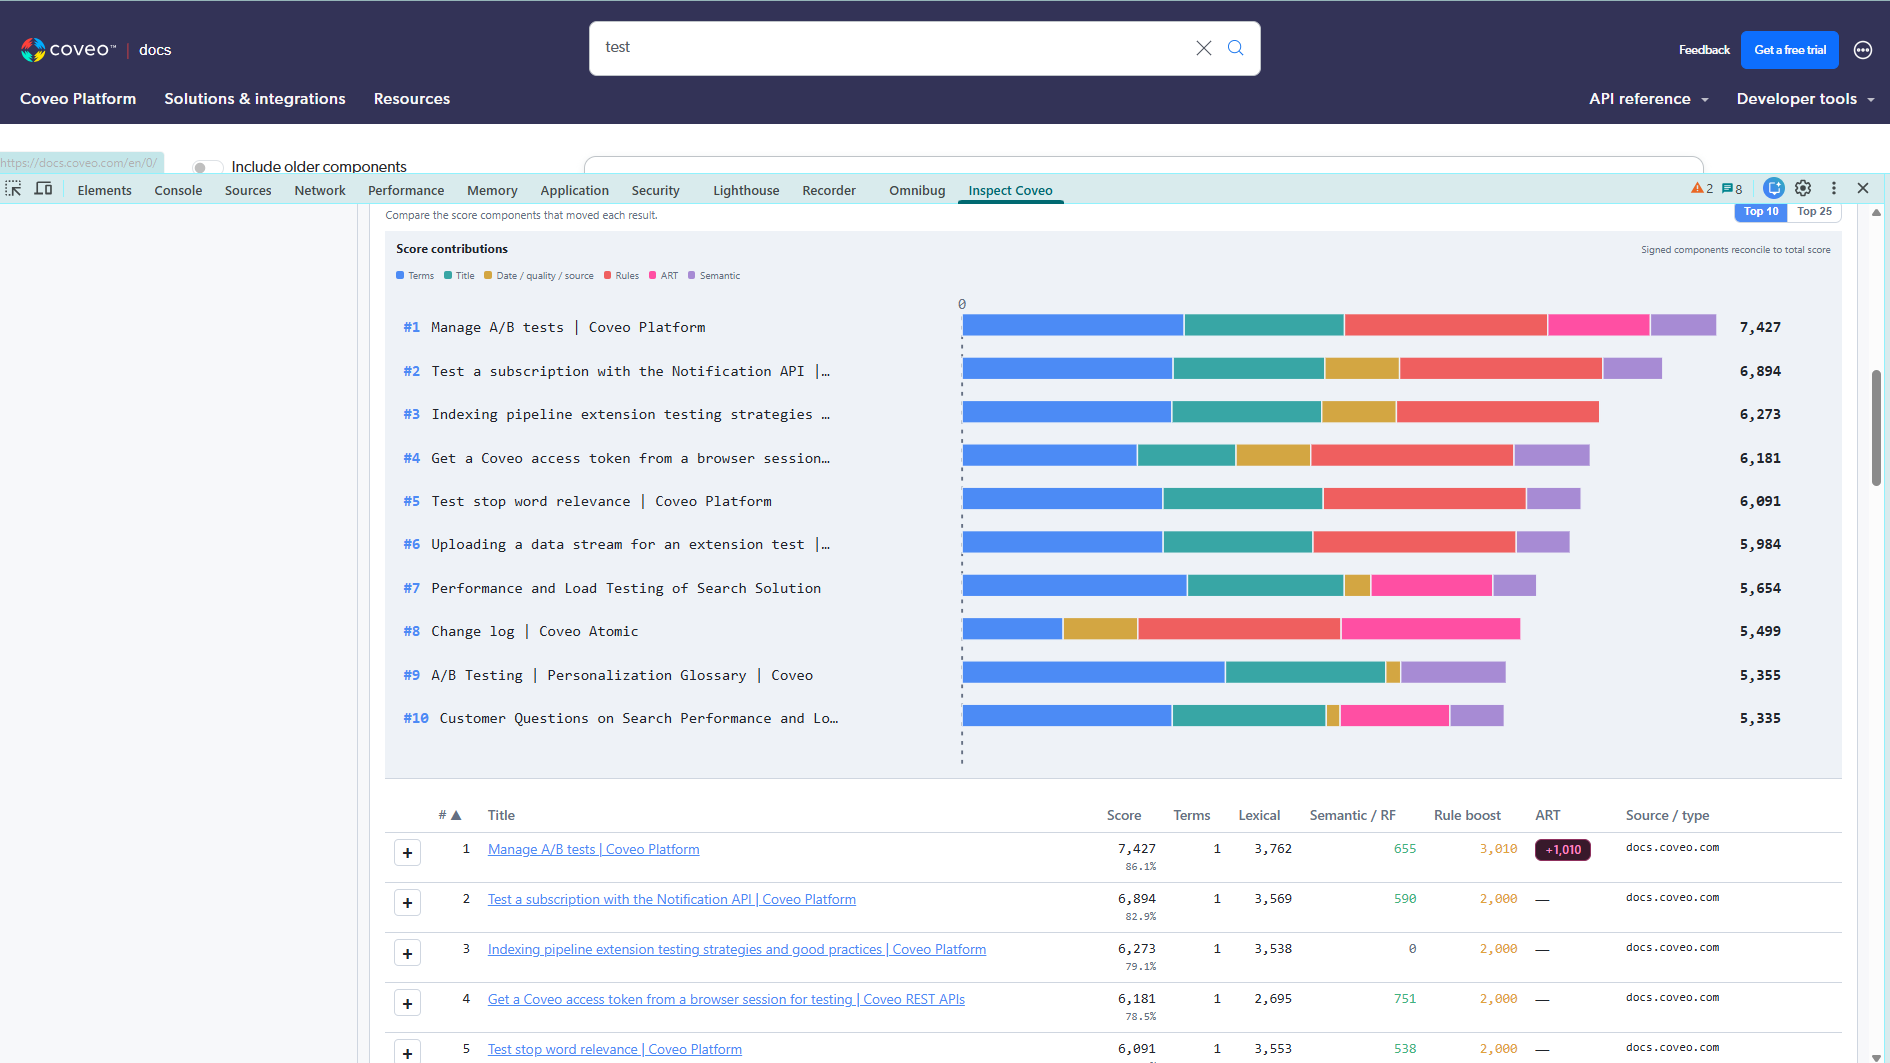Screen dimensions: 1890x1063
Task: Open the Resources nav item
Action: point(412,99)
